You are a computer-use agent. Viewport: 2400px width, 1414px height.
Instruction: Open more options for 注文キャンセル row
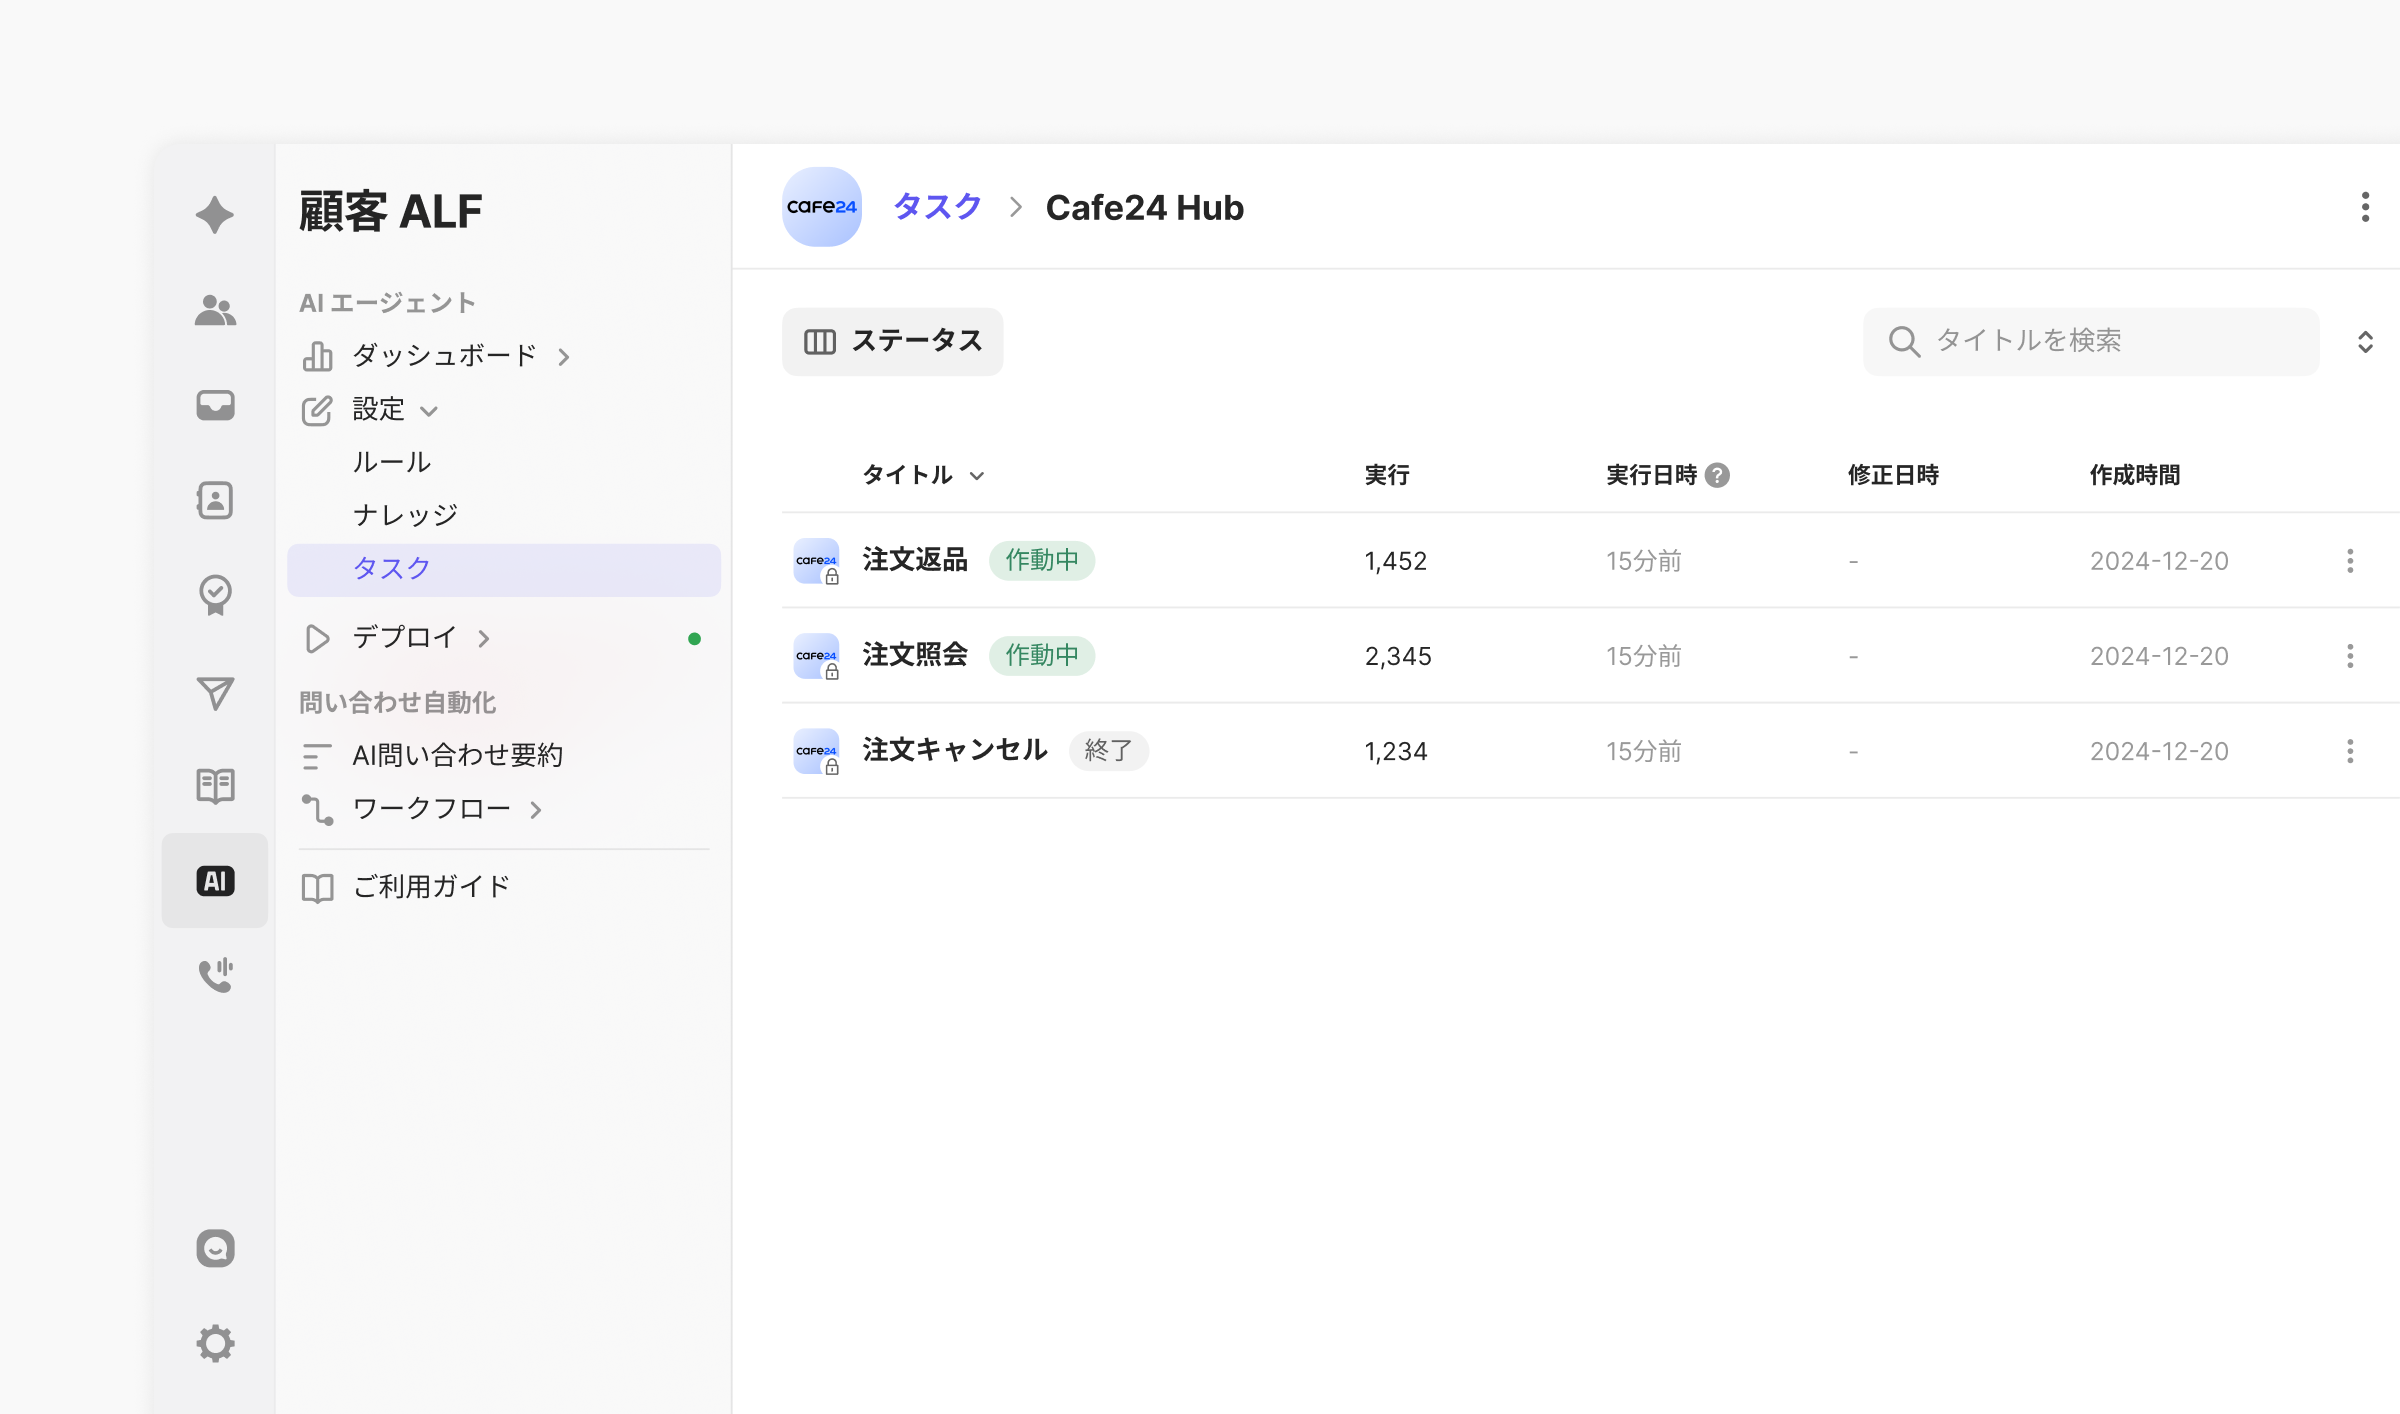coord(2350,751)
